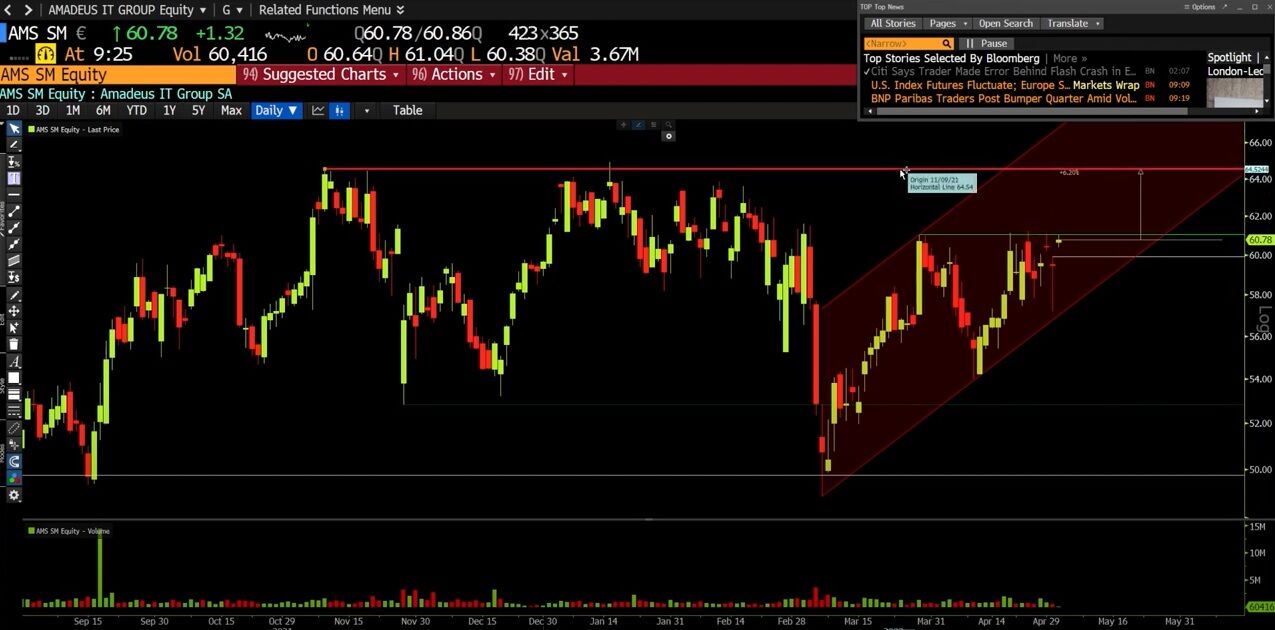
Task: Open the Edit dropdown
Action: [537, 75]
